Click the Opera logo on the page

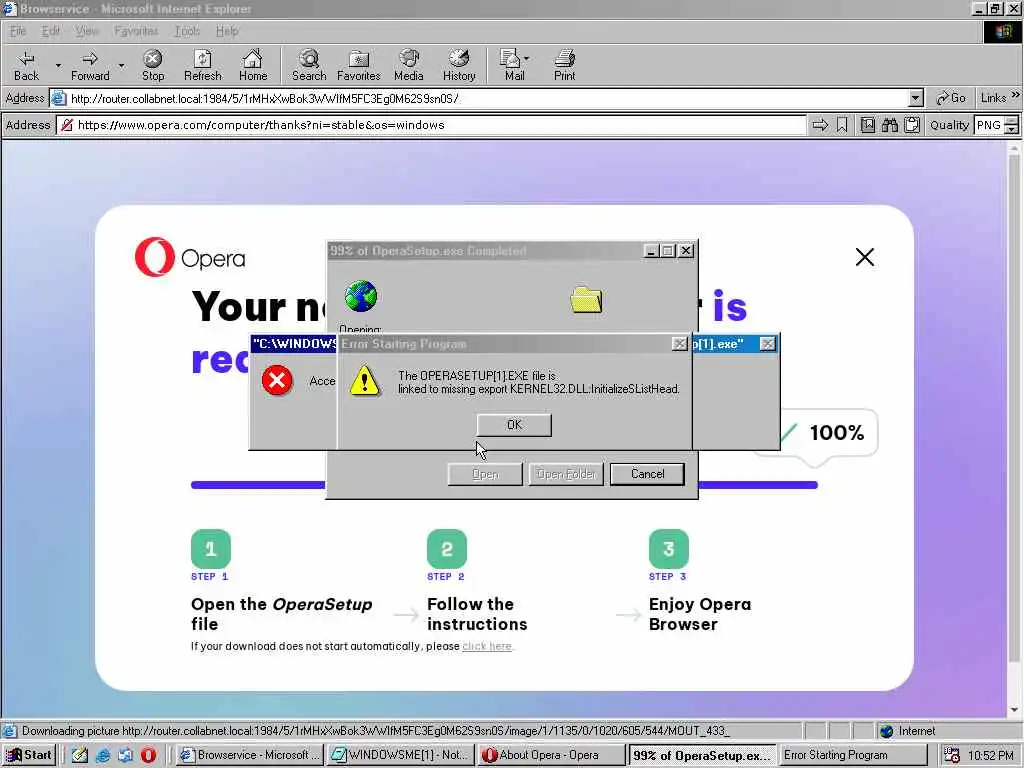click(189, 257)
